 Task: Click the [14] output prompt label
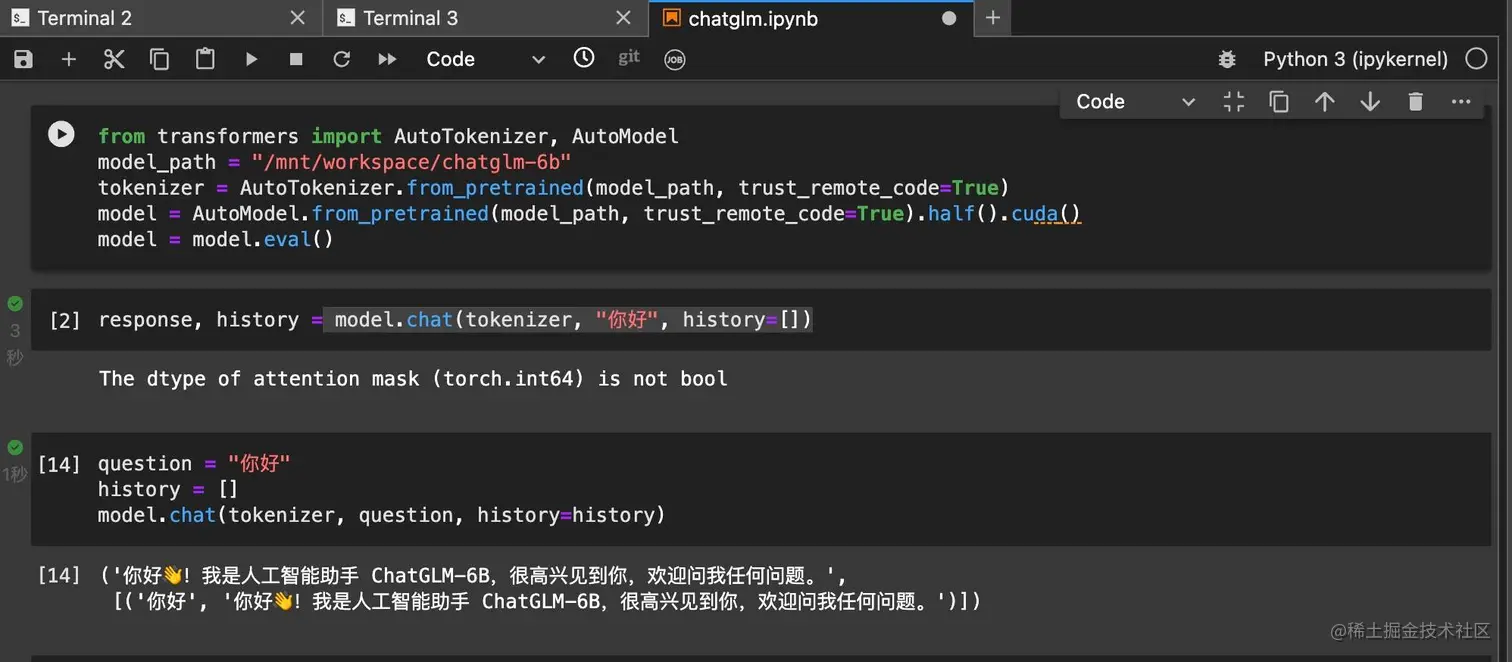(x=59, y=575)
